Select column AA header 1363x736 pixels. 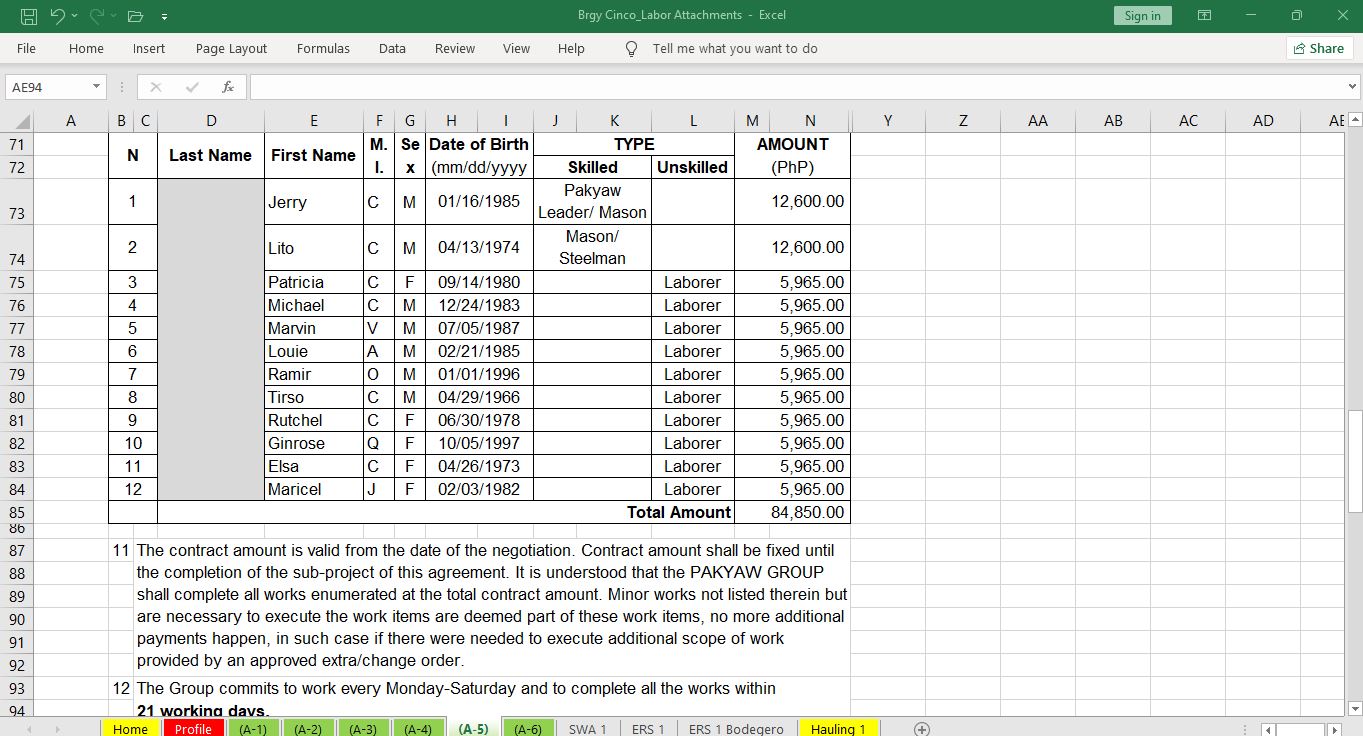[1038, 121]
